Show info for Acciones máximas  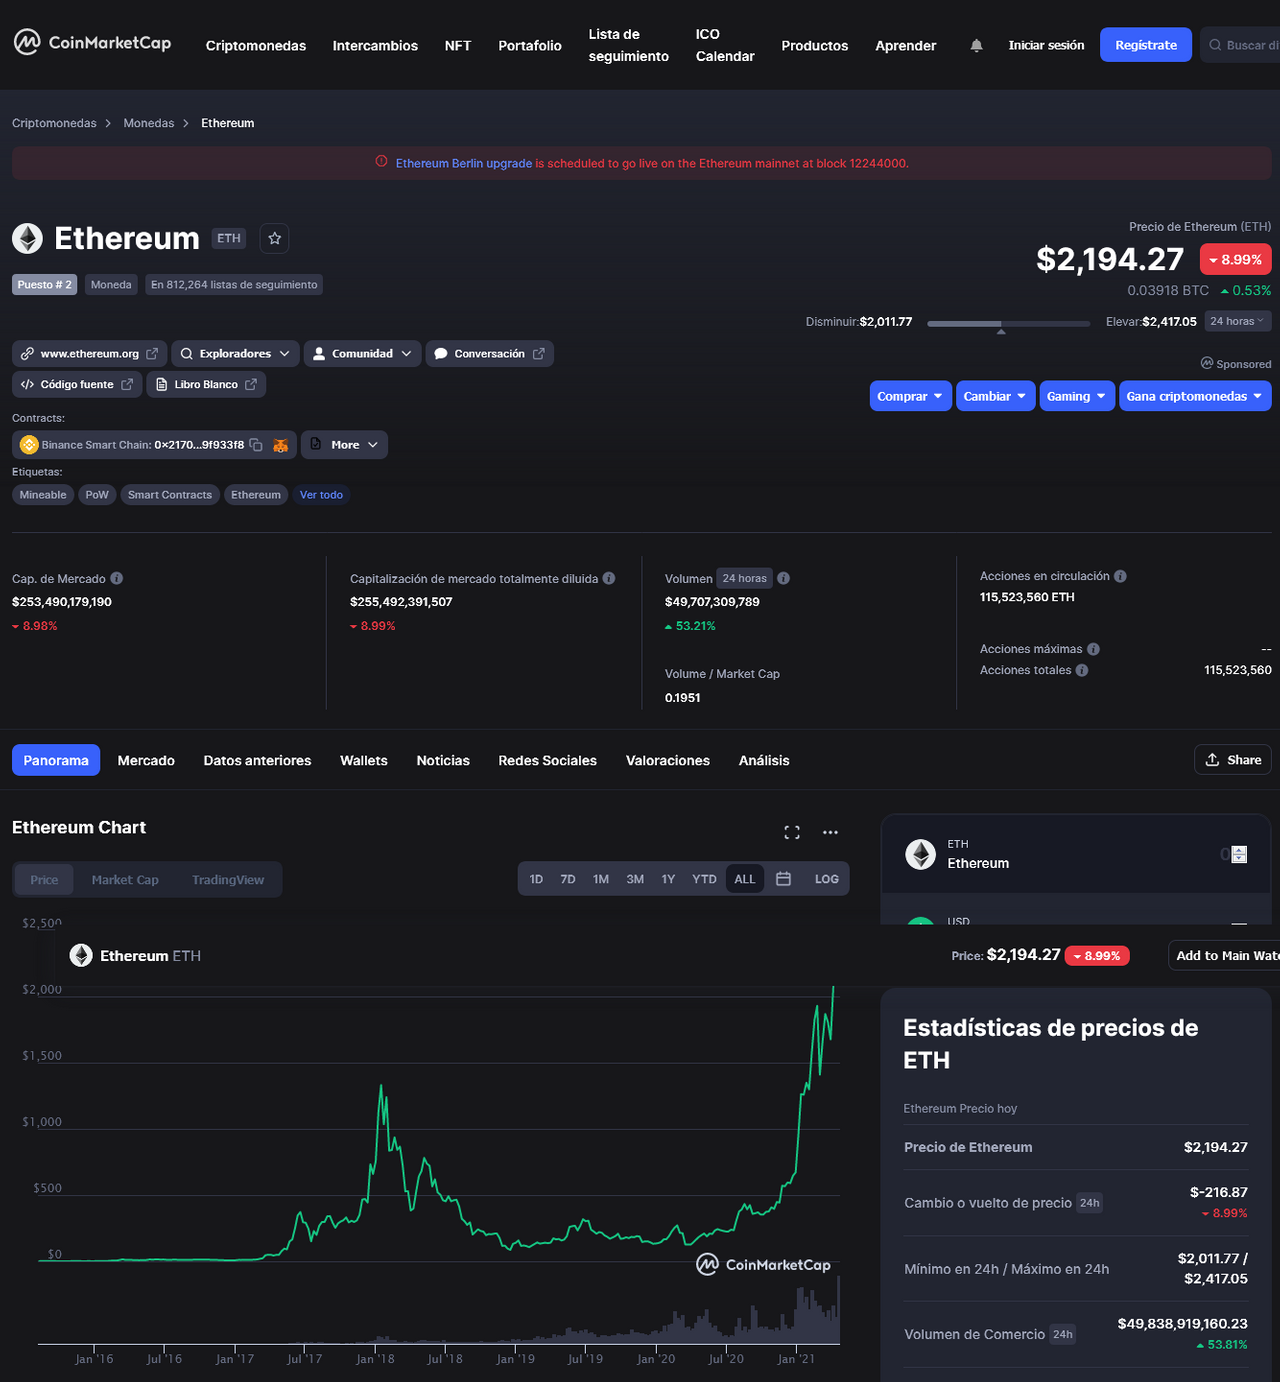click(x=1094, y=649)
